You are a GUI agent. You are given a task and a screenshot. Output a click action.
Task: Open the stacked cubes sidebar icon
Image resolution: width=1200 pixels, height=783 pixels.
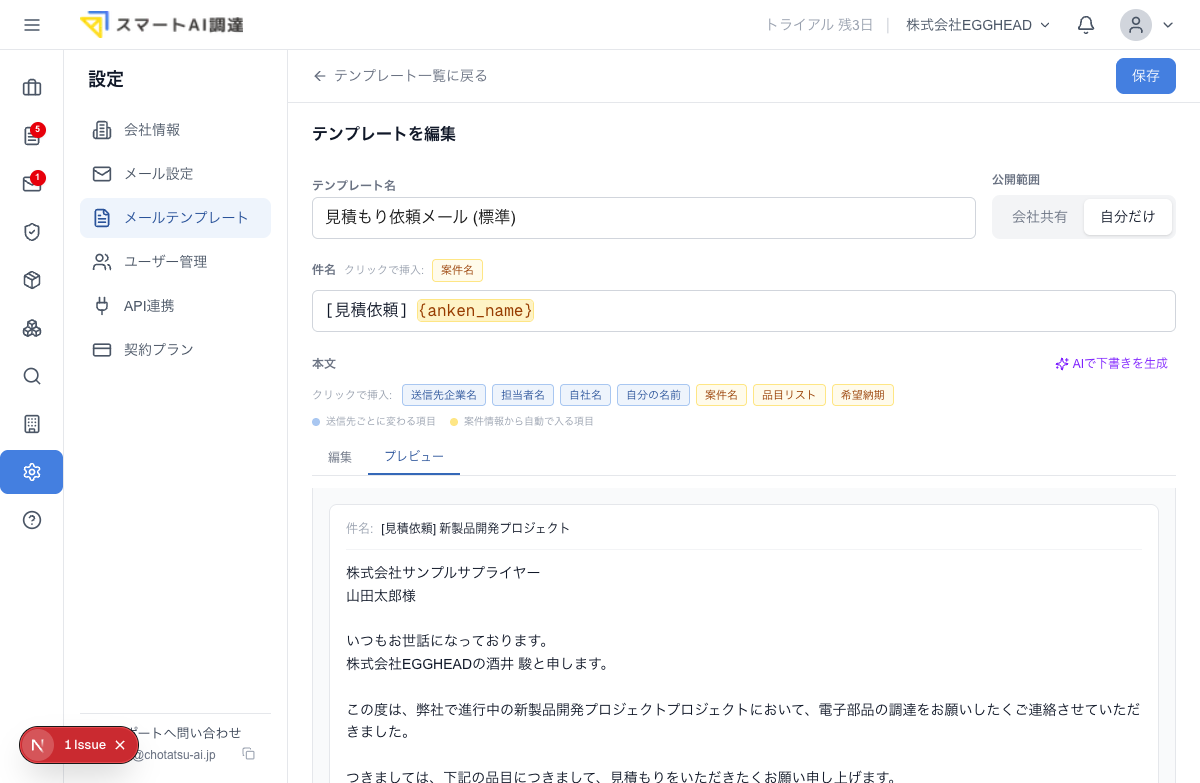pos(32,328)
